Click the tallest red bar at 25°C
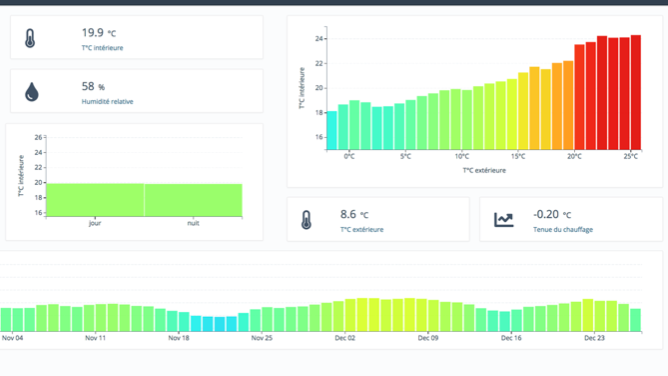This screenshot has width=668, height=376. click(636, 92)
